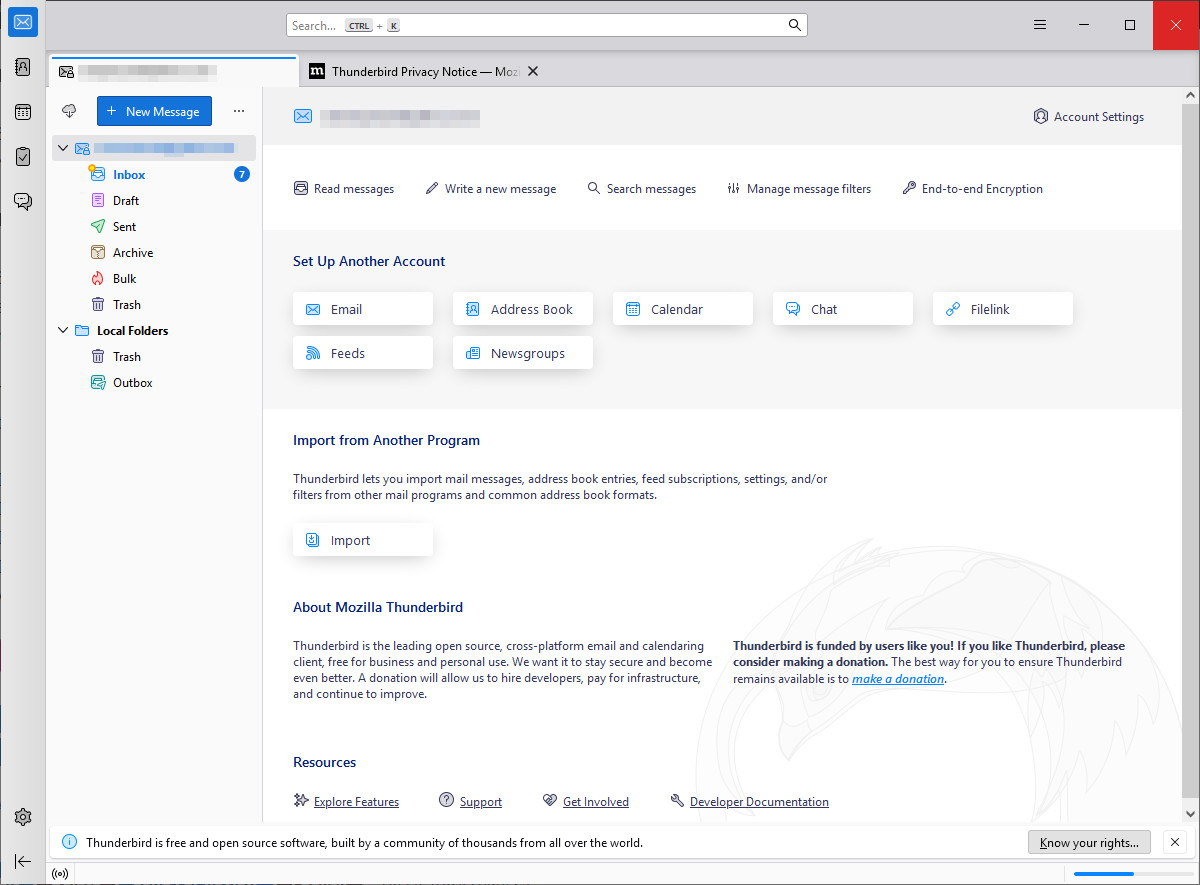The height and width of the screenshot is (885, 1200).
Task: Click Search messages
Action: pyautogui.click(x=641, y=188)
